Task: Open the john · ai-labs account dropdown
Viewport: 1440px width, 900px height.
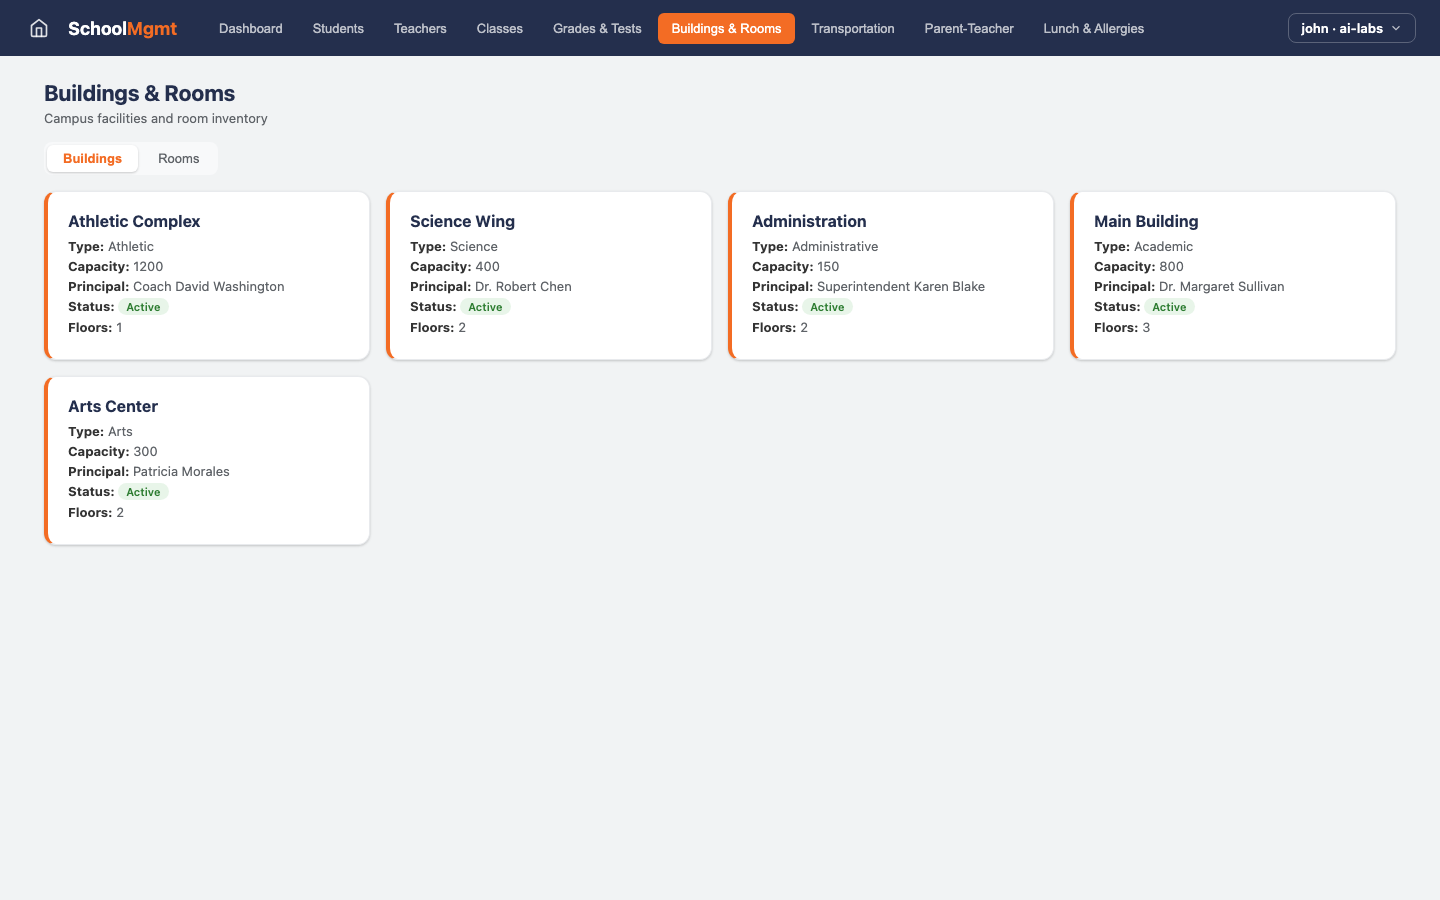Action: pos(1351,28)
